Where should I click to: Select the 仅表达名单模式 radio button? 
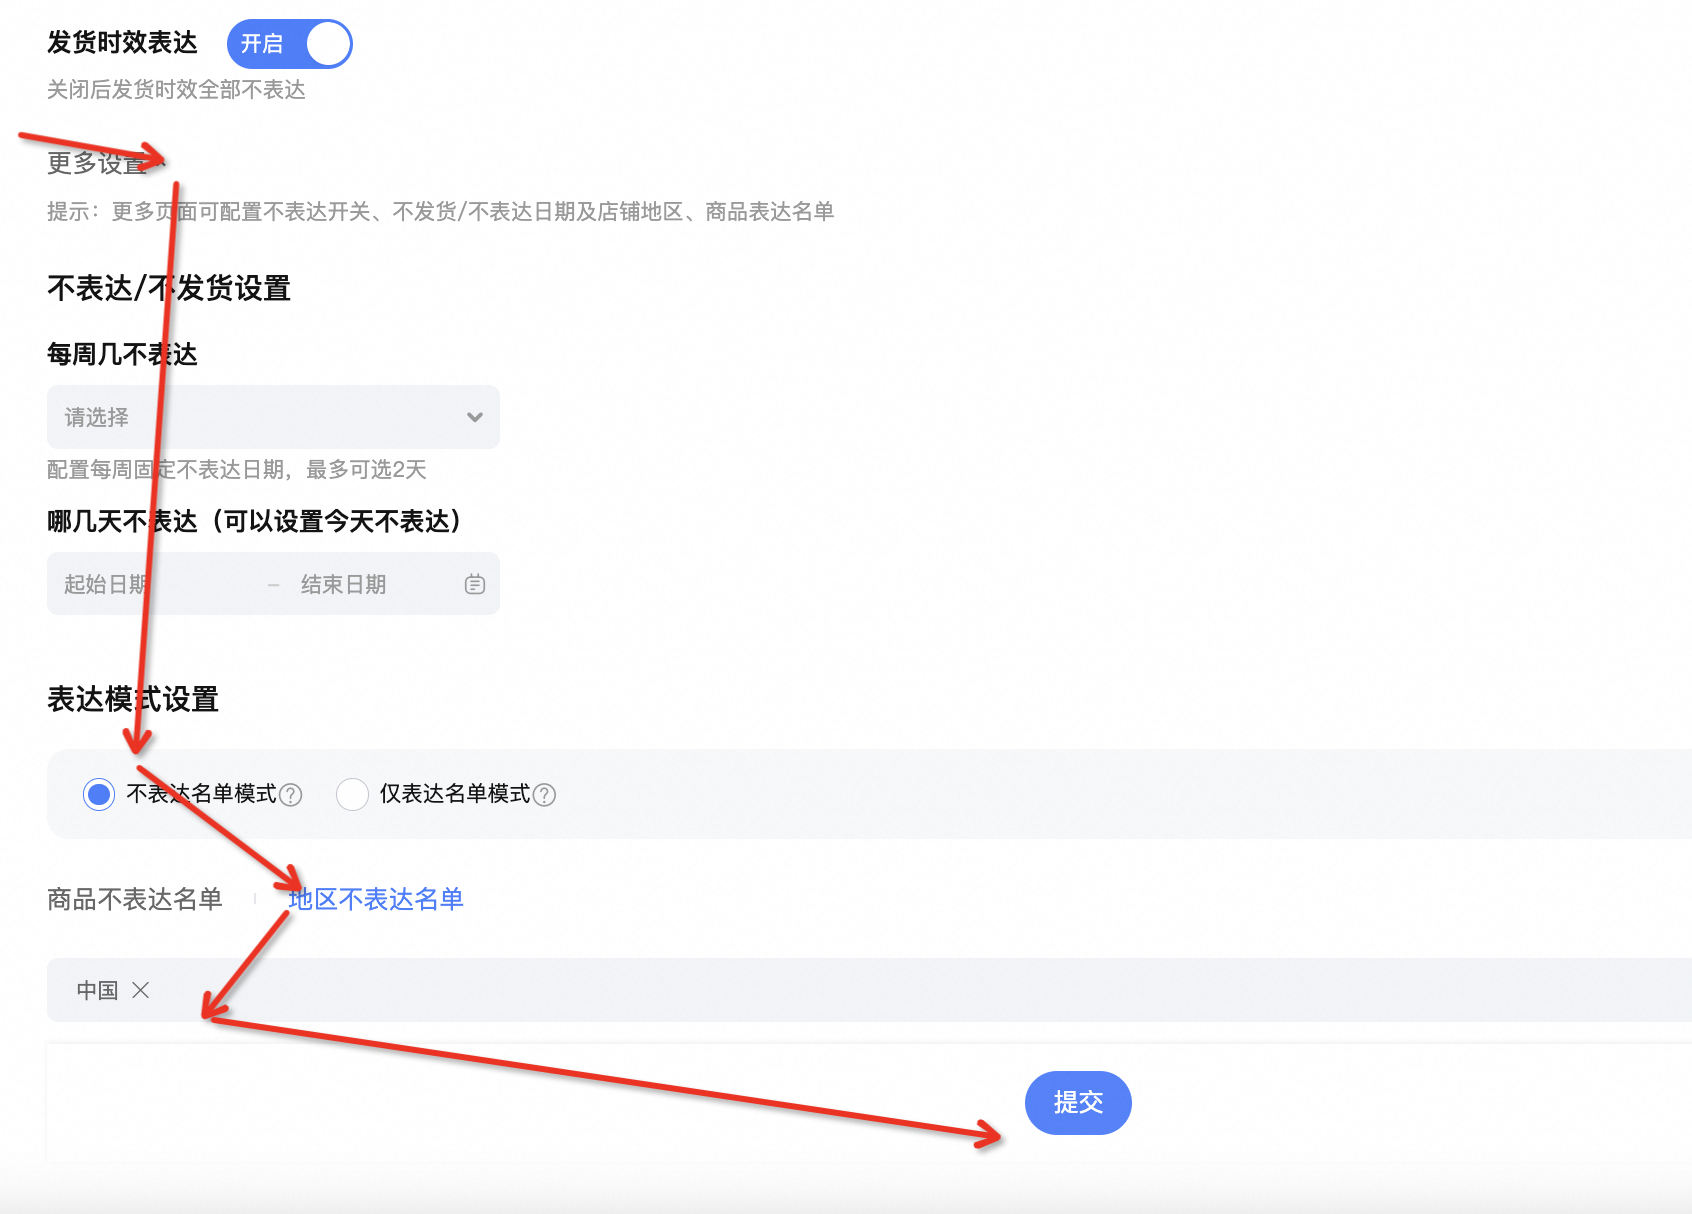(x=352, y=794)
